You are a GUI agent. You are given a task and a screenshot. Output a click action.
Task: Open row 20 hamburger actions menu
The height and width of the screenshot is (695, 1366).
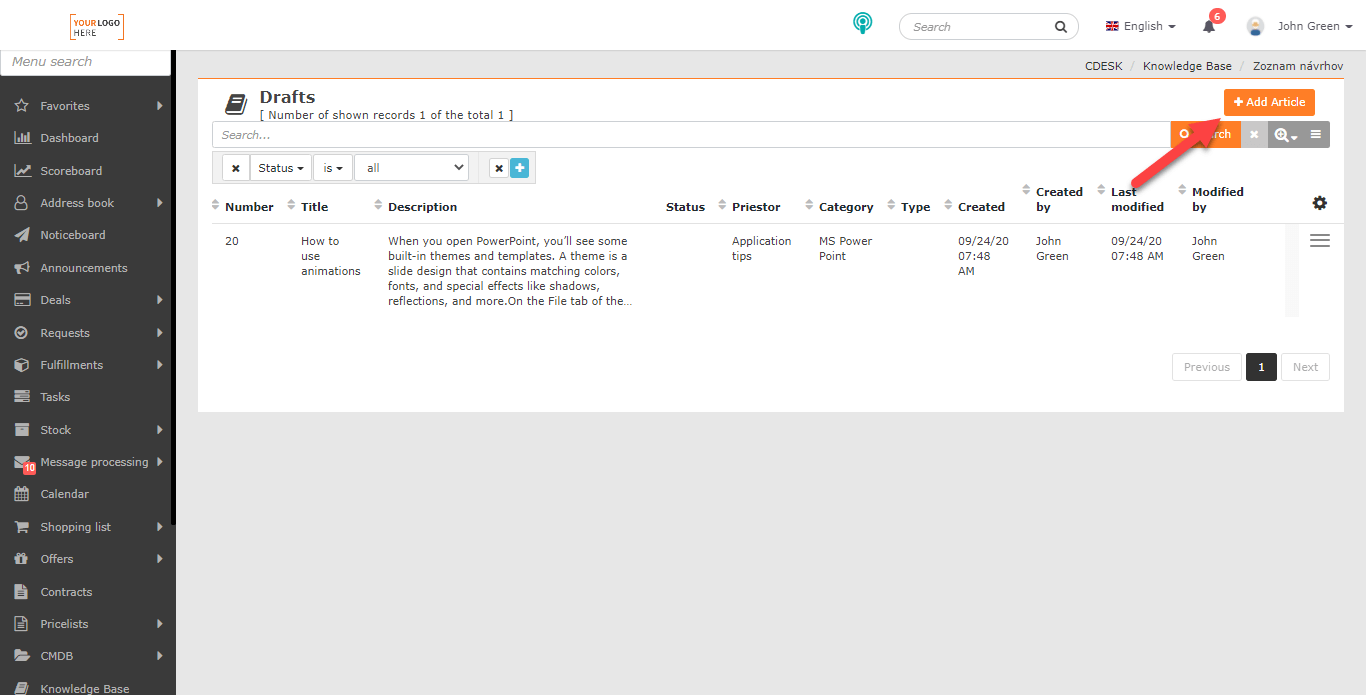click(1320, 241)
